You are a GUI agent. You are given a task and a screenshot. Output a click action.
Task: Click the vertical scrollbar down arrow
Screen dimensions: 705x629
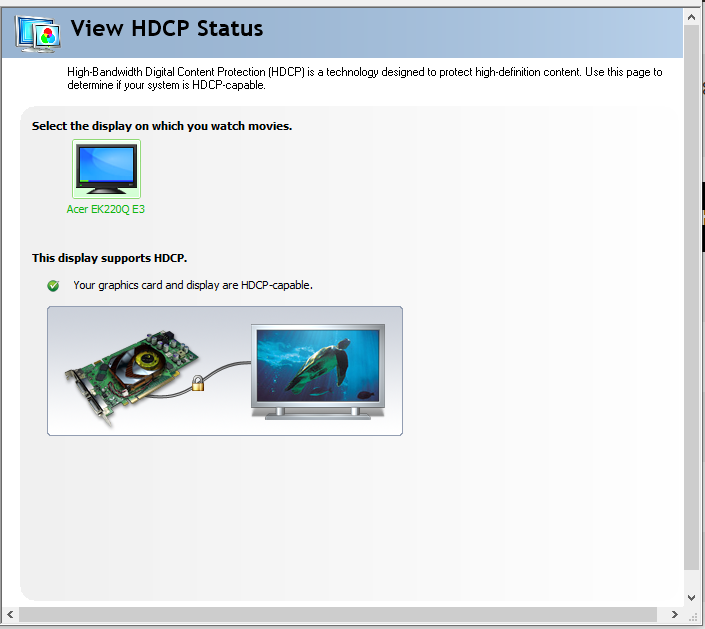692,598
